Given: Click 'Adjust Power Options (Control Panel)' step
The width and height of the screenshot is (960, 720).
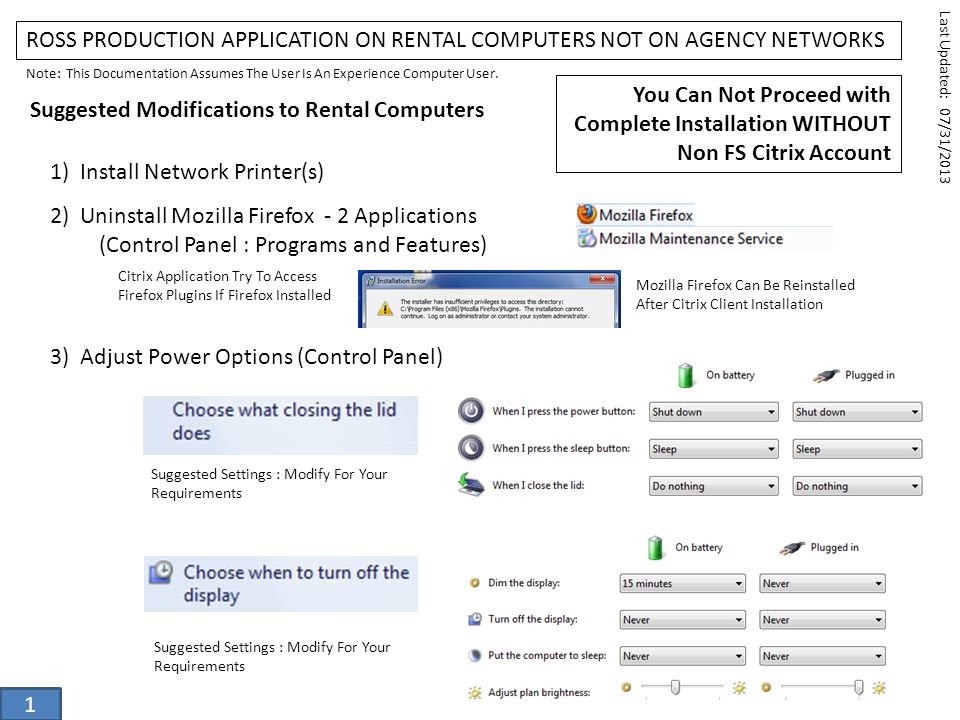Looking at the screenshot, I should pyautogui.click(x=261, y=357).
